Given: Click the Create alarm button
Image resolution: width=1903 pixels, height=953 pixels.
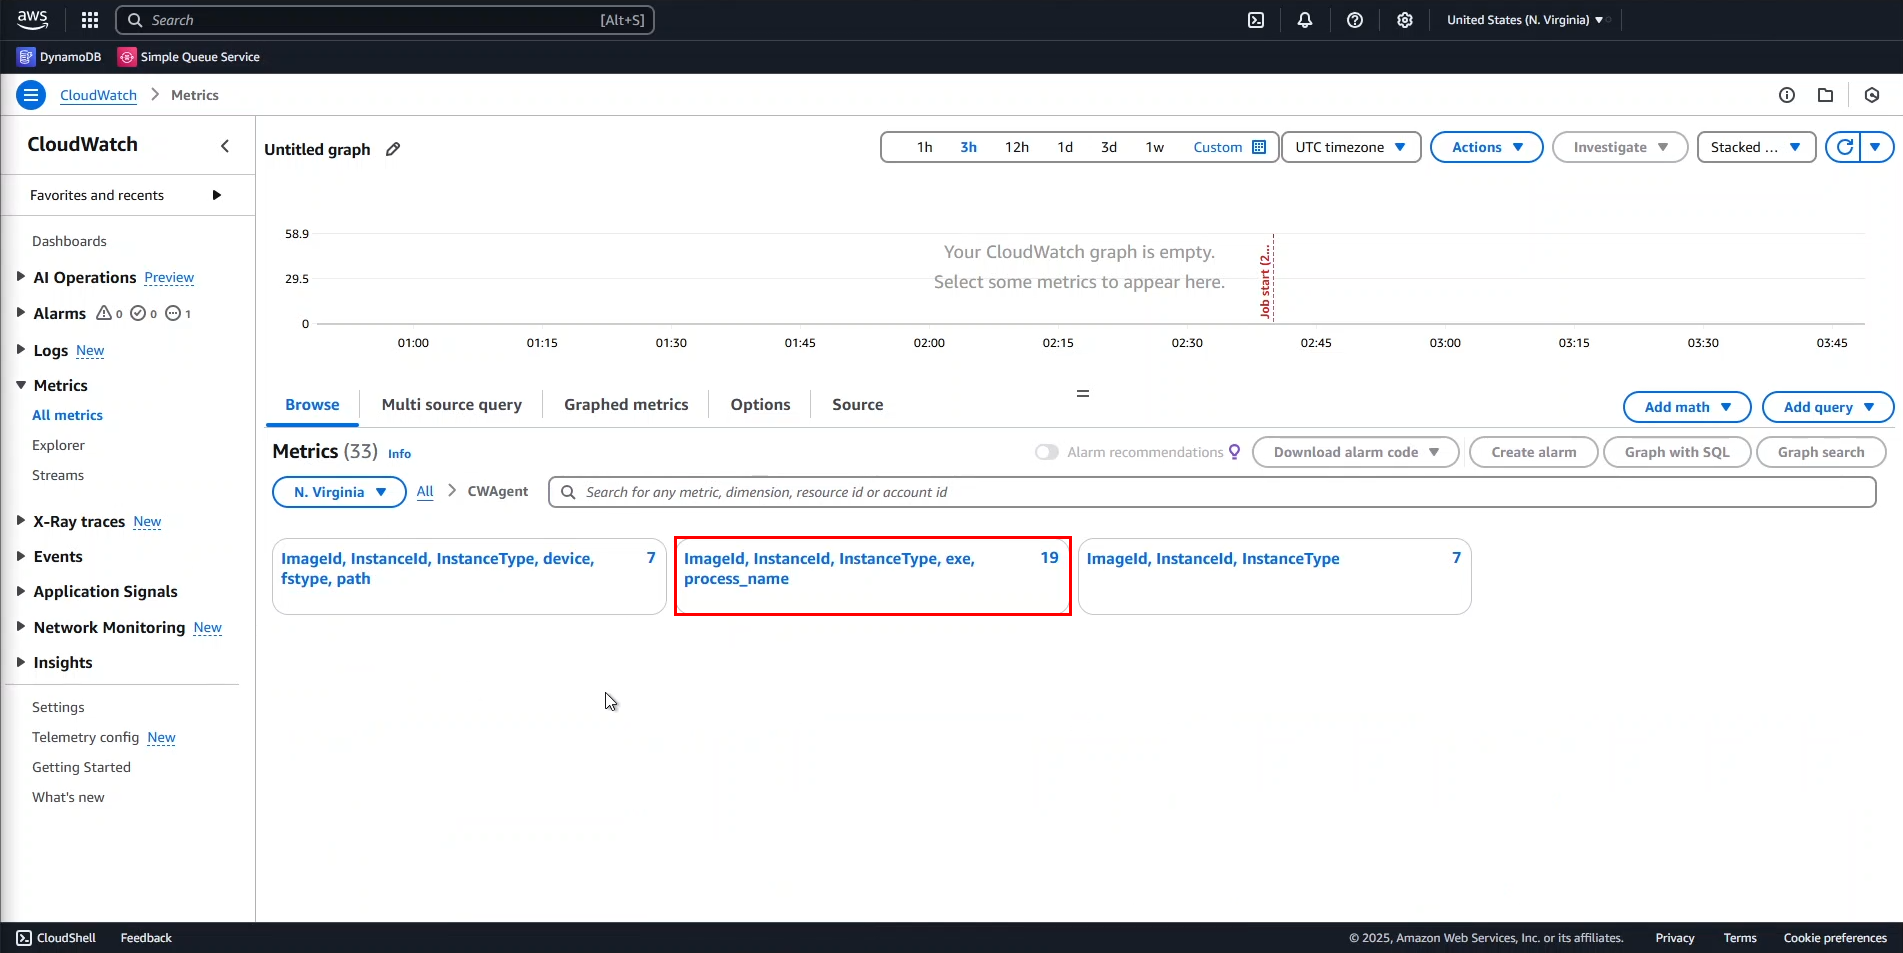Looking at the screenshot, I should (1533, 451).
